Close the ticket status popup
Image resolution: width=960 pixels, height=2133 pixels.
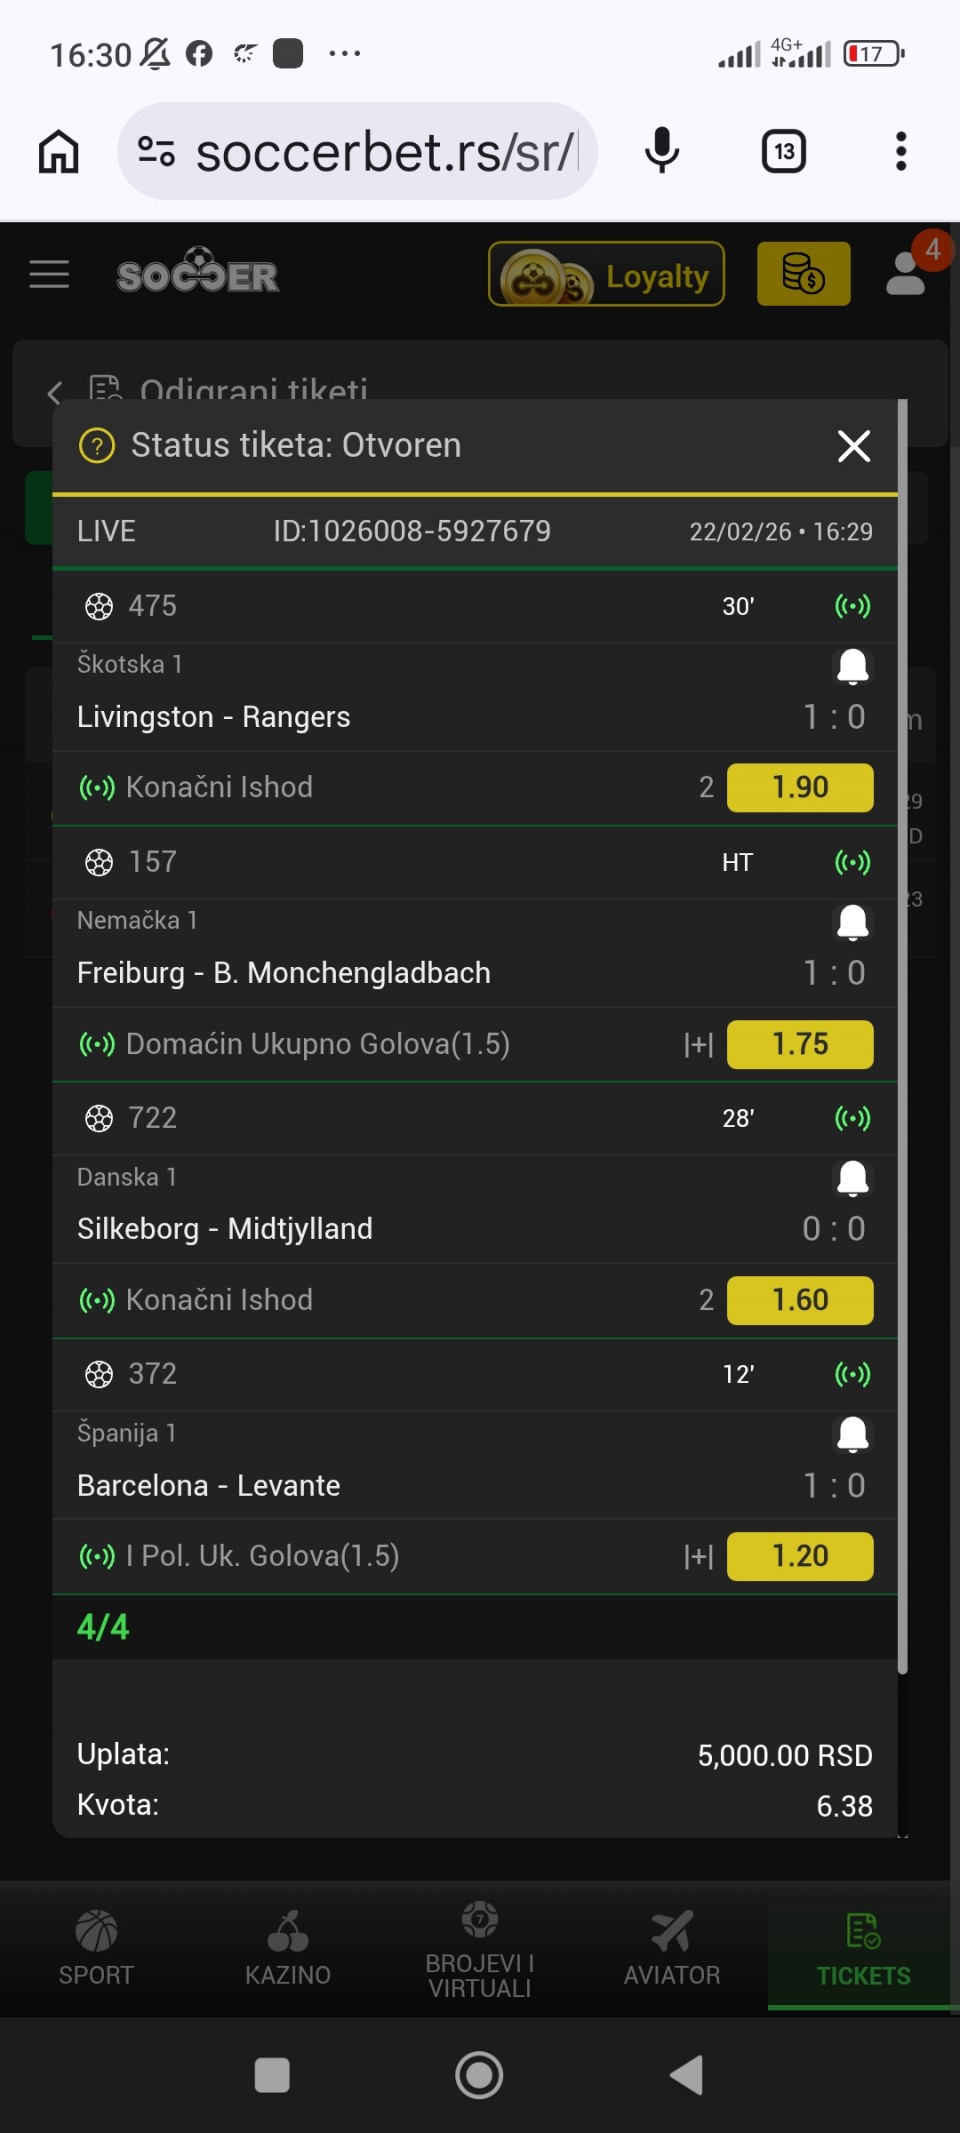tap(853, 446)
